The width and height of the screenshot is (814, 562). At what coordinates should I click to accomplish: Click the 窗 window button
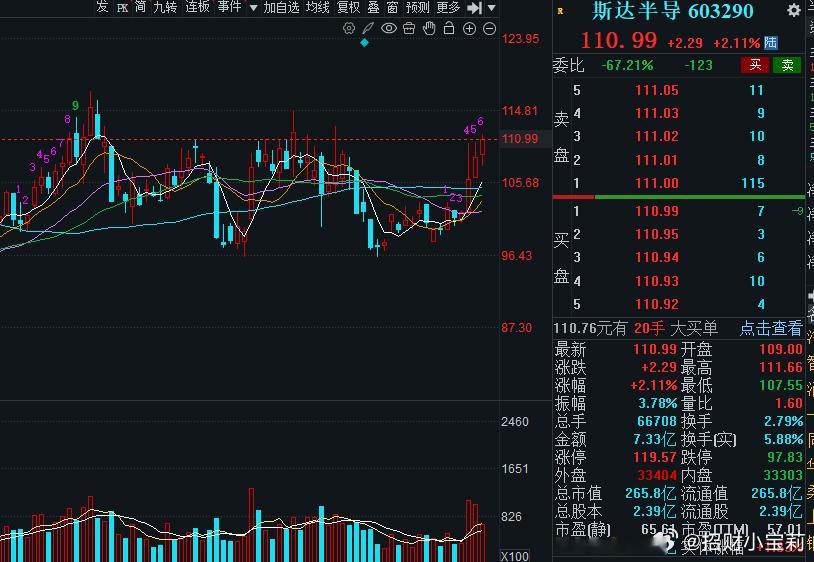[393, 7]
